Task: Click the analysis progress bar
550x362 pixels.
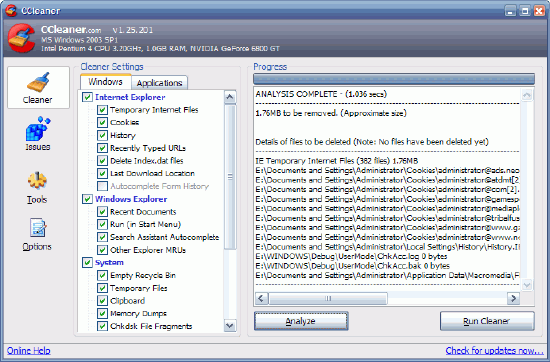Action: (394, 79)
